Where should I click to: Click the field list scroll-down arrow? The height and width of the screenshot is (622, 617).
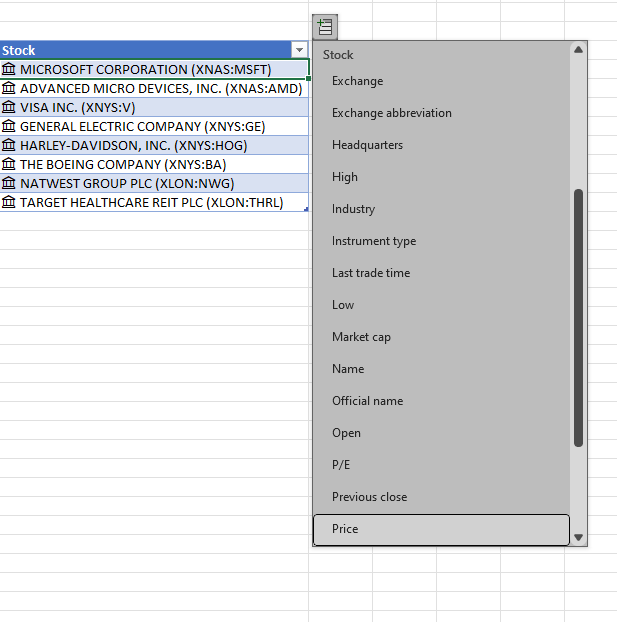point(578,538)
